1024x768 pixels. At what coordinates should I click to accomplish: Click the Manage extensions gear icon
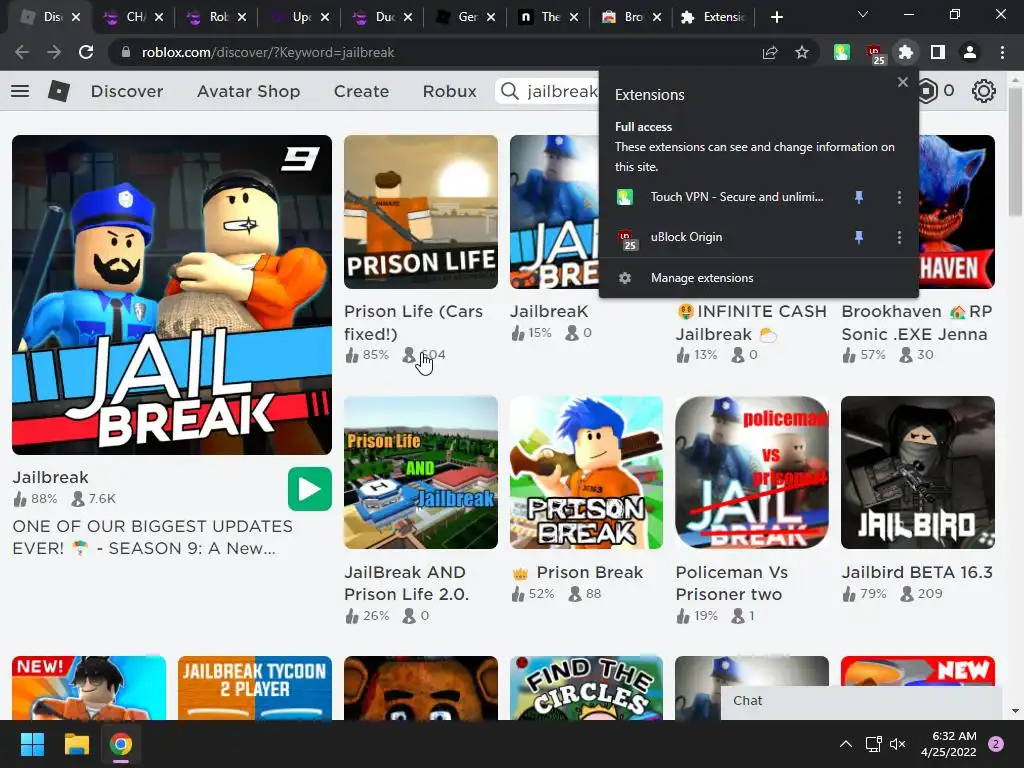coord(625,278)
